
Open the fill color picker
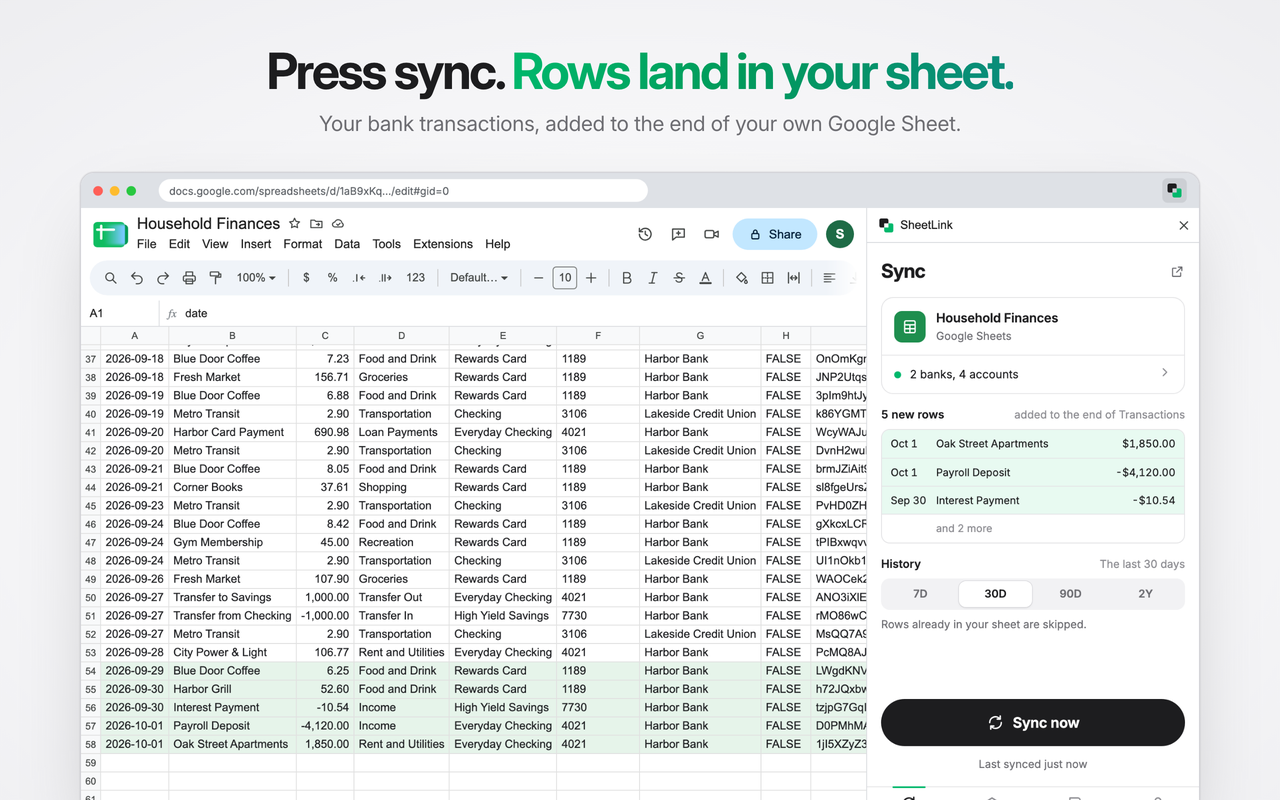coord(742,278)
